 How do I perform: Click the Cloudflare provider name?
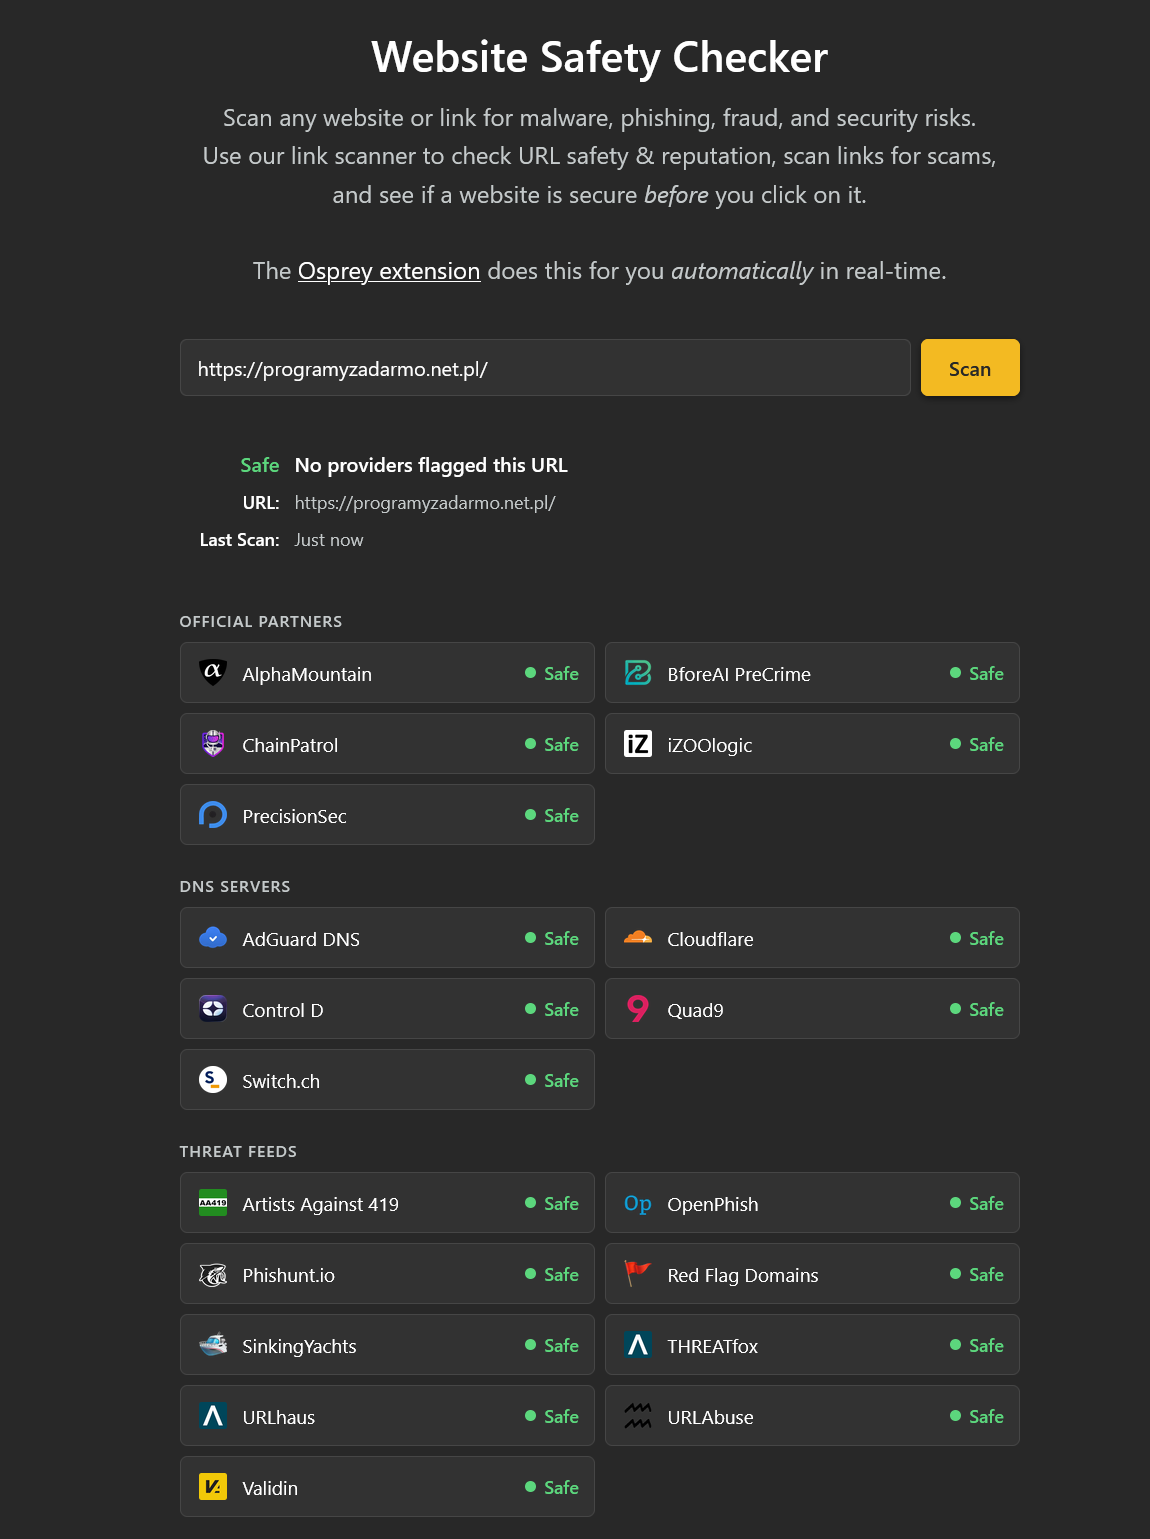(710, 939)
